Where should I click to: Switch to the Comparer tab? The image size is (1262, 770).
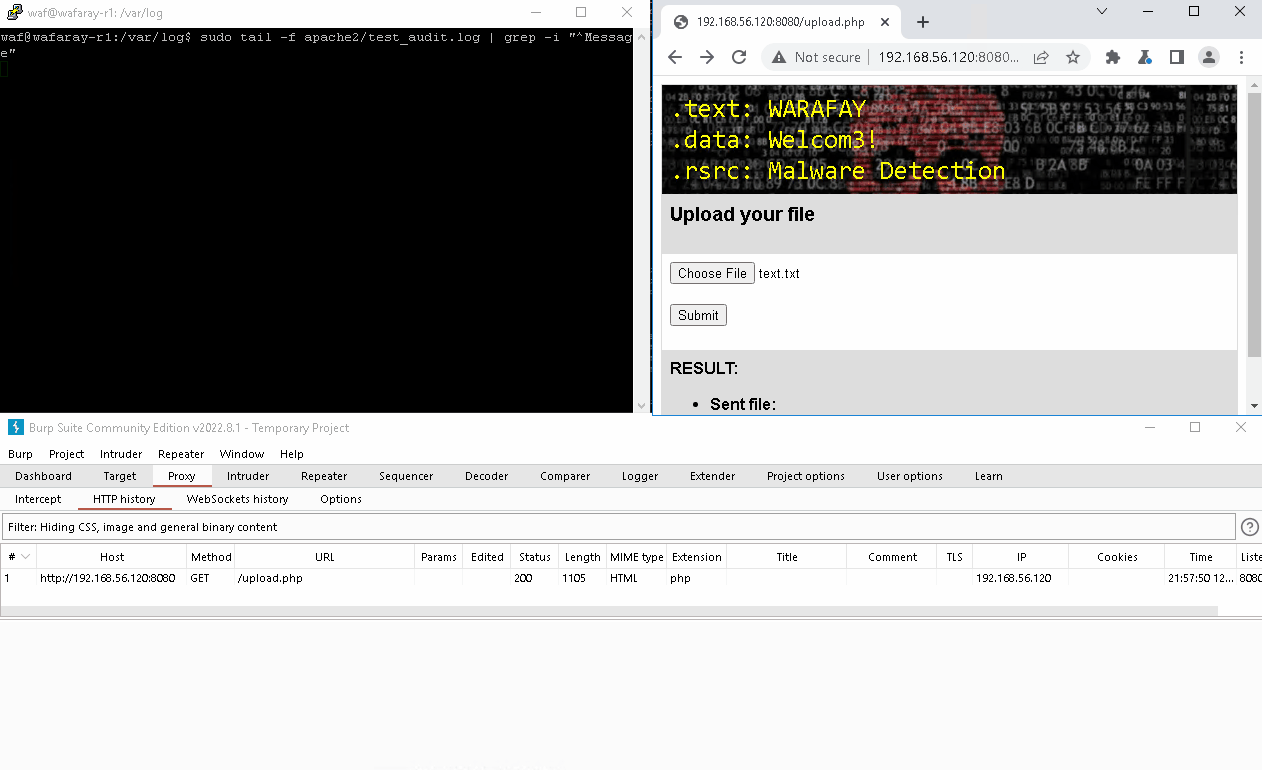(x=565, y=476)
